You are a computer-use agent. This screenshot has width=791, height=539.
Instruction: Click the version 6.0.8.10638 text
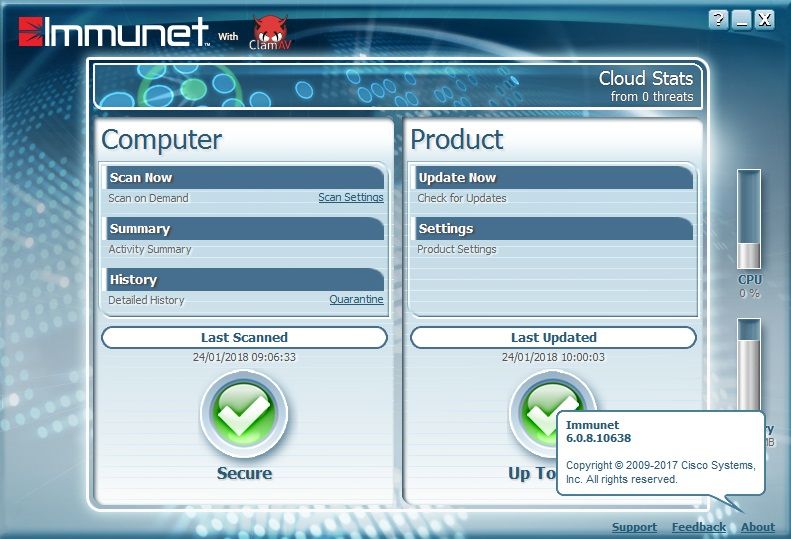(598, 438)
